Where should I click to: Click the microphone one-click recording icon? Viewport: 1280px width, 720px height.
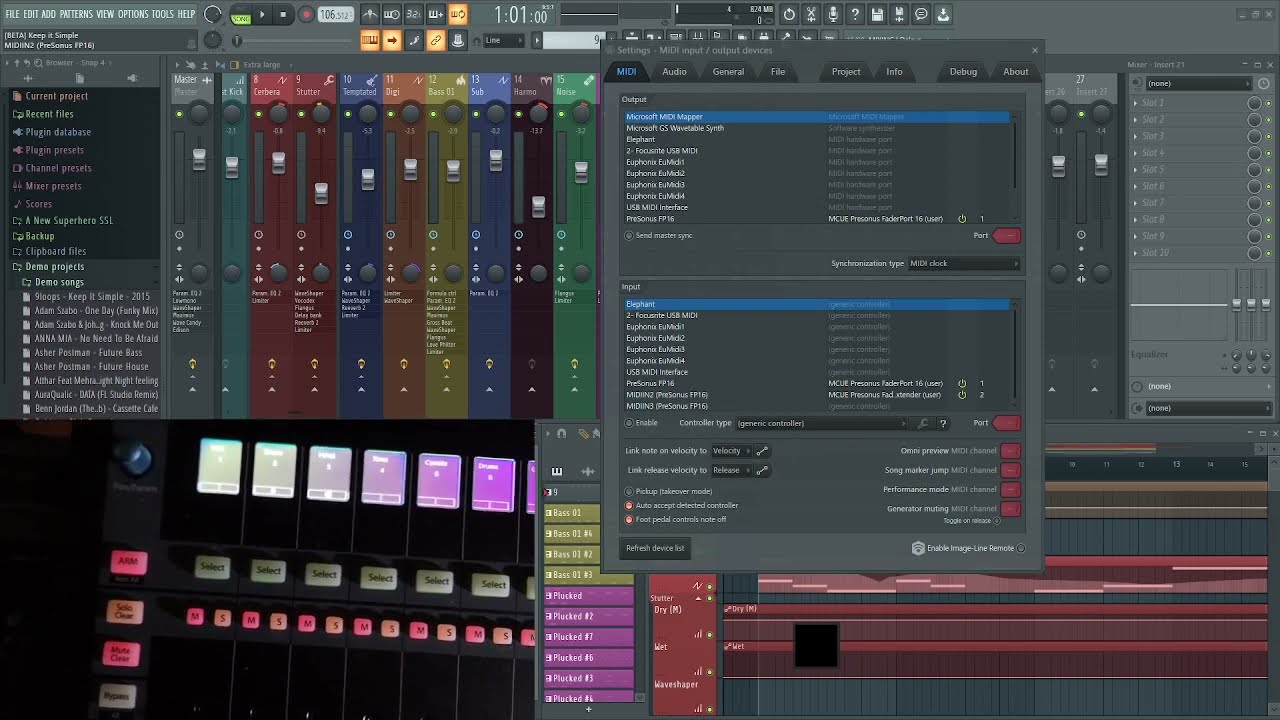coord(833,15)
